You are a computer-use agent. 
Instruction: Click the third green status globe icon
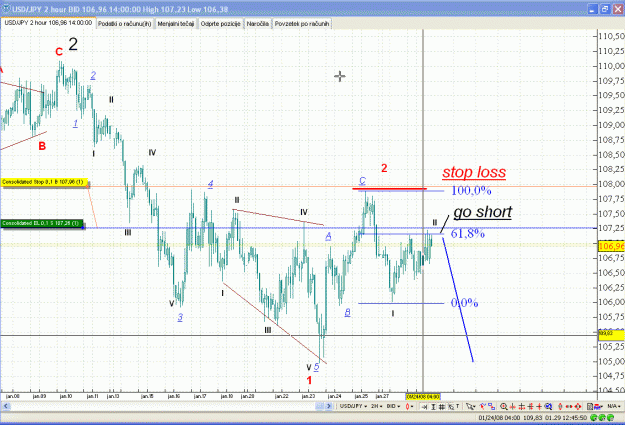tap(610, 417)
